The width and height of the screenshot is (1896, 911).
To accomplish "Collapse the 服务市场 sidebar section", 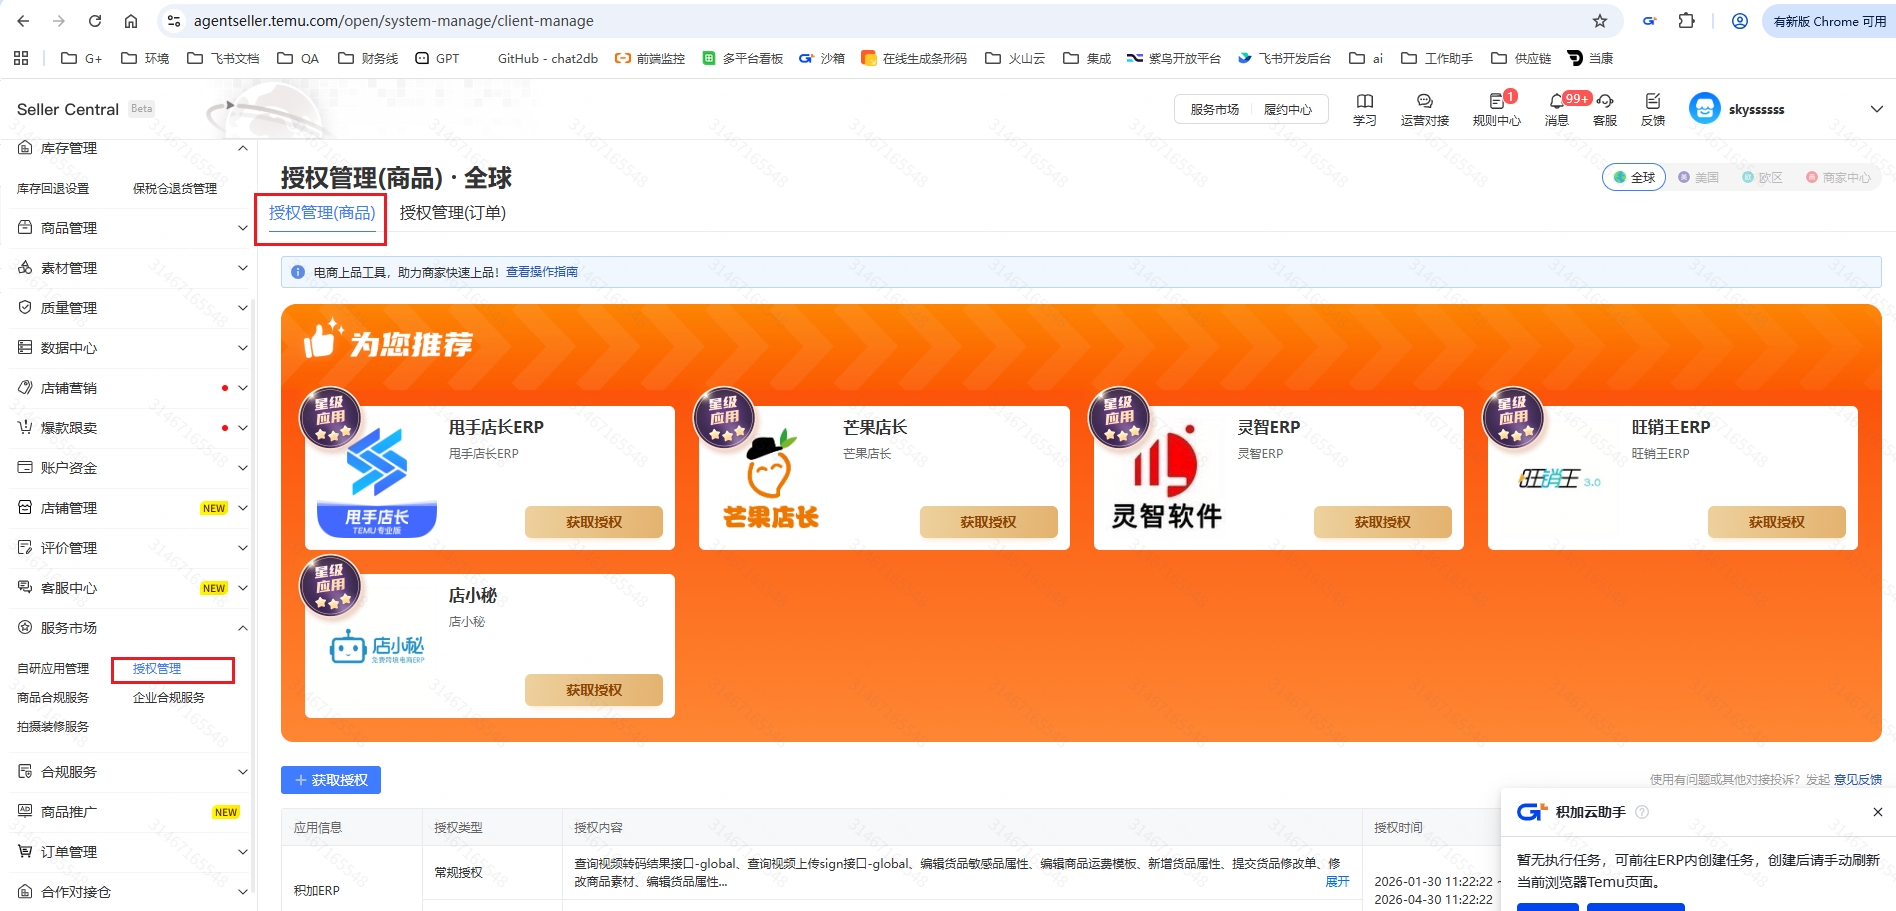I will click(242, 628).
